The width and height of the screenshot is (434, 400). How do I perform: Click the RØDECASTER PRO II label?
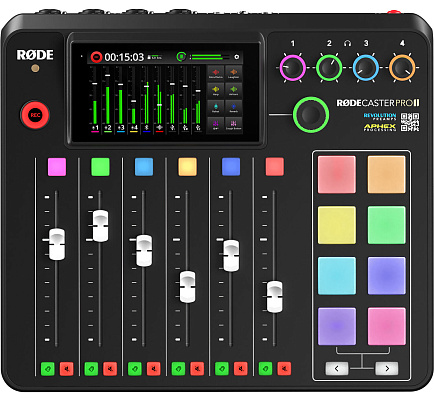tap(378, 103)
